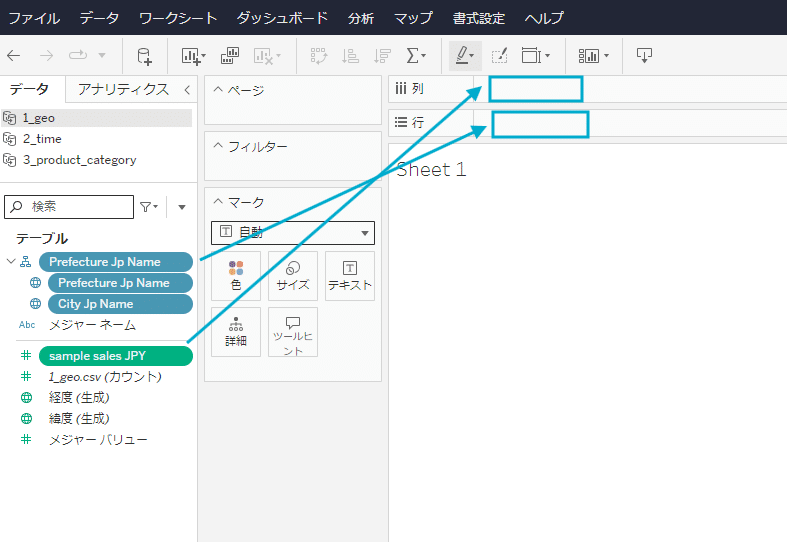Click the sort ascending icon
Image resolution: width=787 pixels, height=542 pixels.
point(350,56)
